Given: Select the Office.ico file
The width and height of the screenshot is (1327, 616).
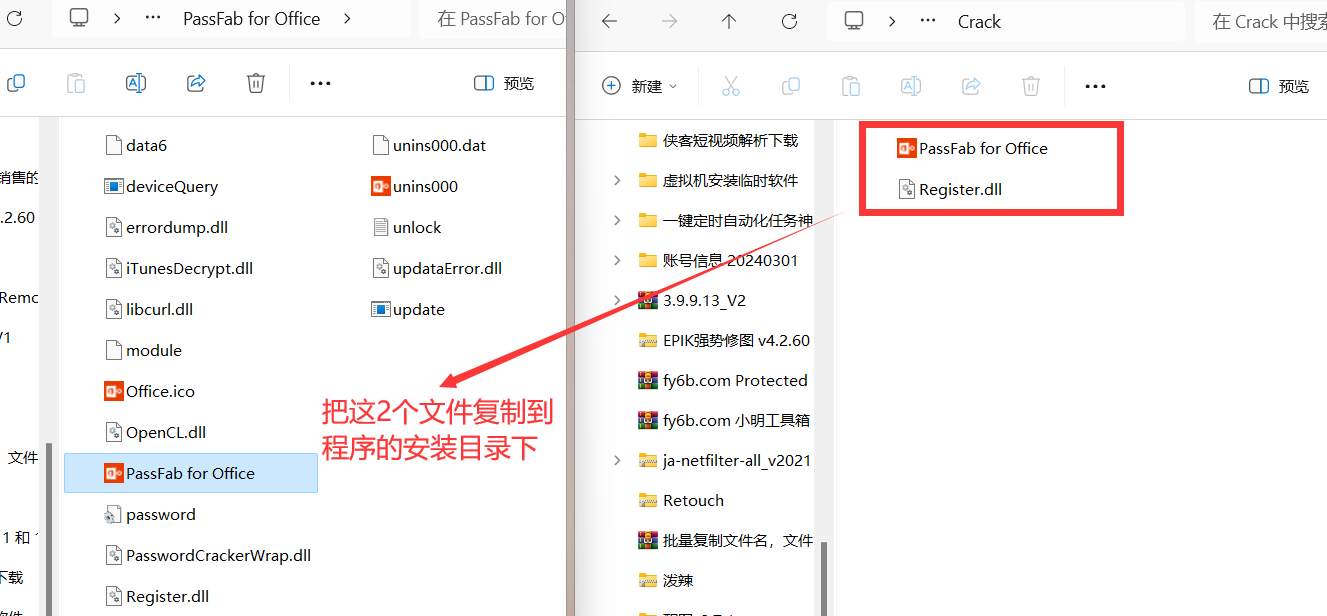Looking at the screenshot, I should coord(150,391).
